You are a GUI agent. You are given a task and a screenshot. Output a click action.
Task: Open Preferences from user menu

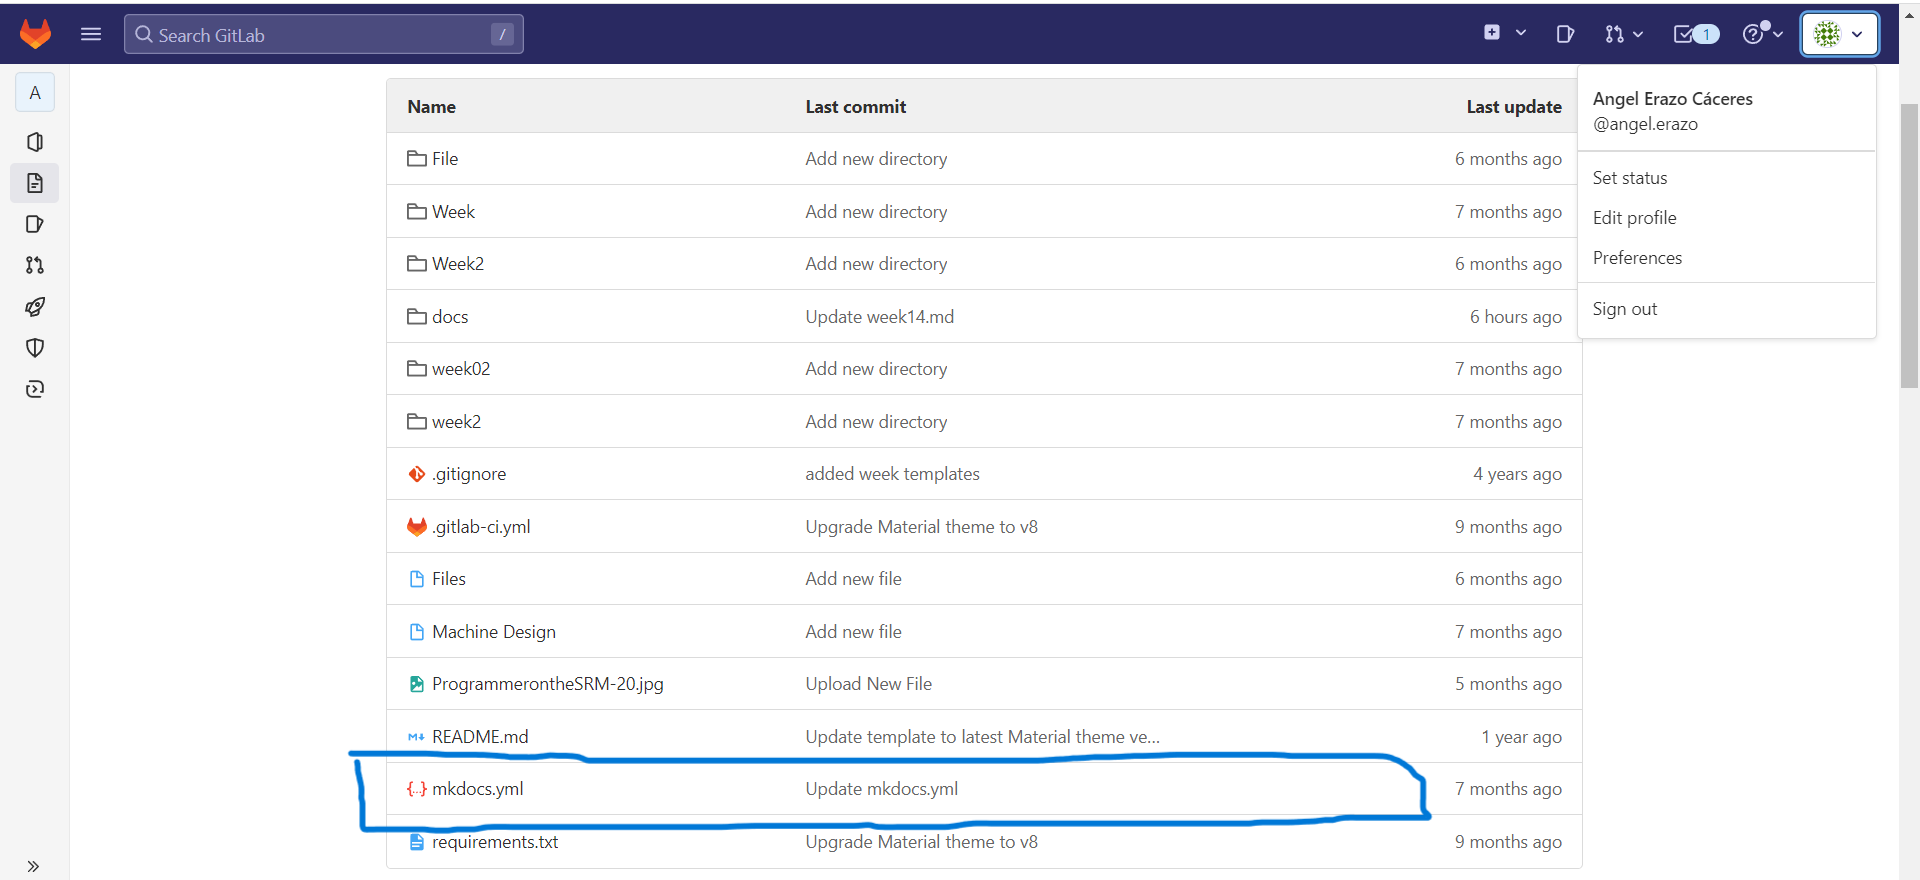[x=1637, y=258]
